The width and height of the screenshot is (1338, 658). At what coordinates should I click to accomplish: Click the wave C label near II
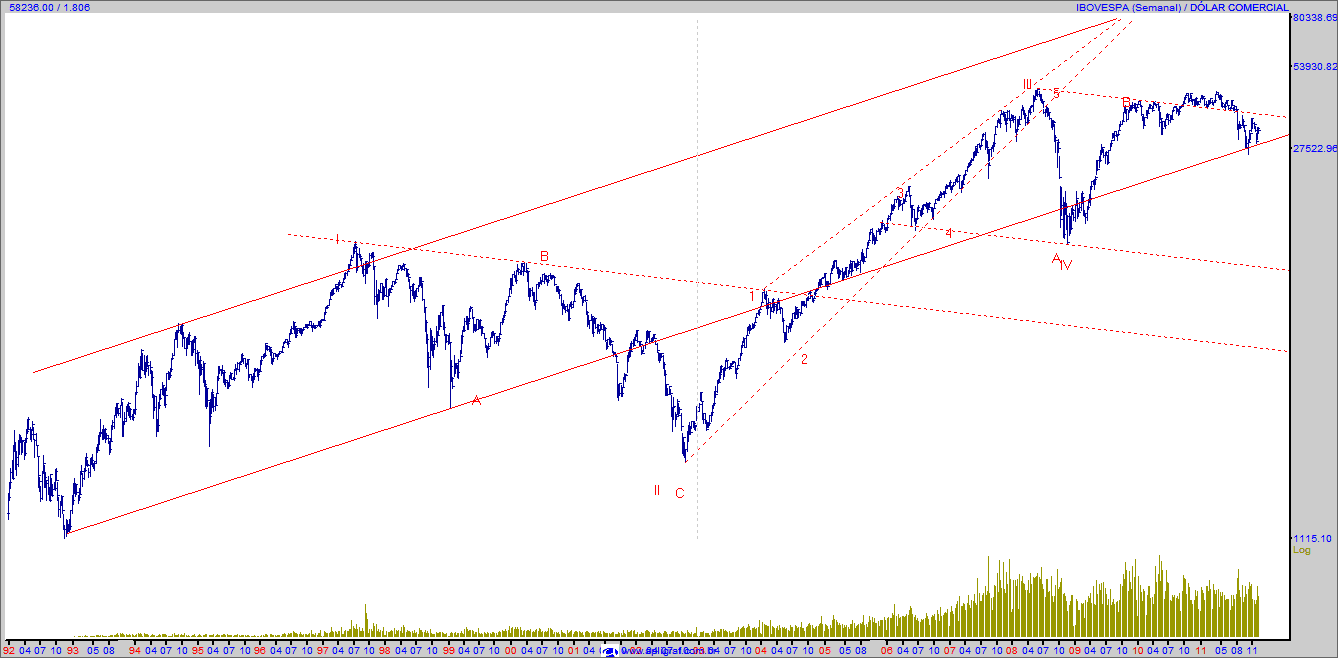[x=680, y=493]
